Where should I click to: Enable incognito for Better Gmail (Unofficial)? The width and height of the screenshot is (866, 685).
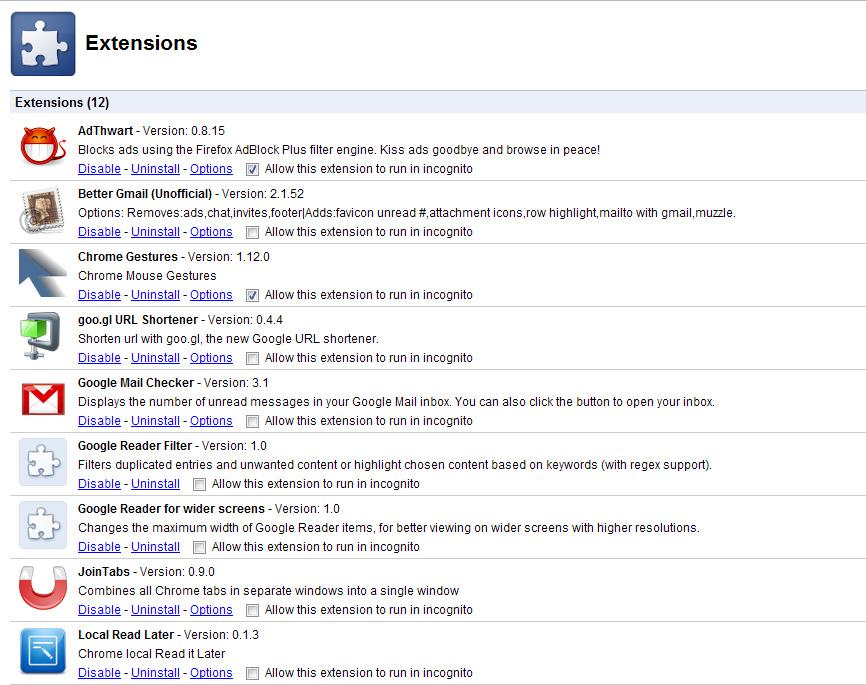[252, 233]
